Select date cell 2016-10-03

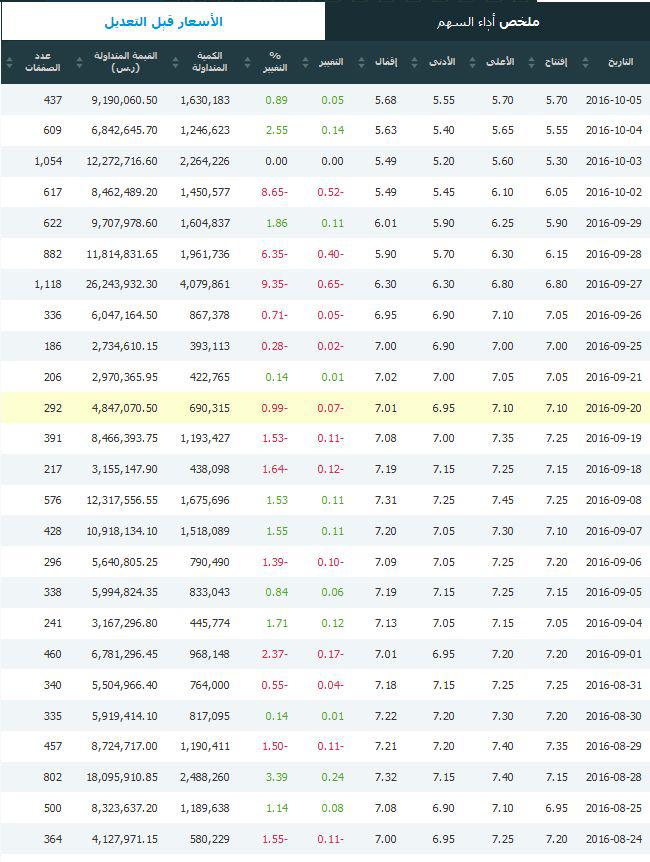coord(614,161)
